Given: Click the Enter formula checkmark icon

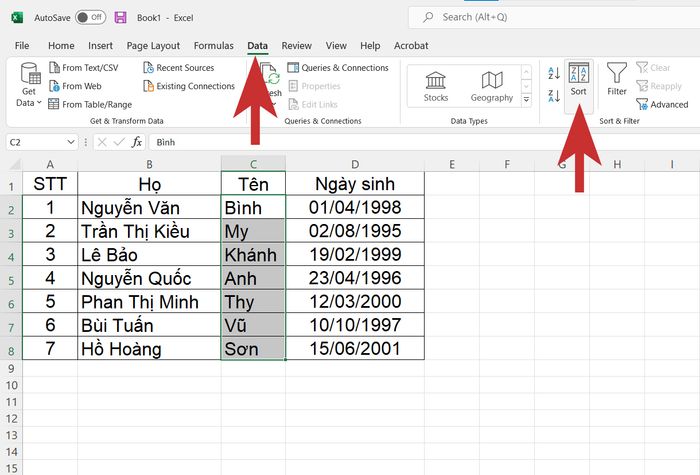Looking at the screenshot, I should pos(119,142).
